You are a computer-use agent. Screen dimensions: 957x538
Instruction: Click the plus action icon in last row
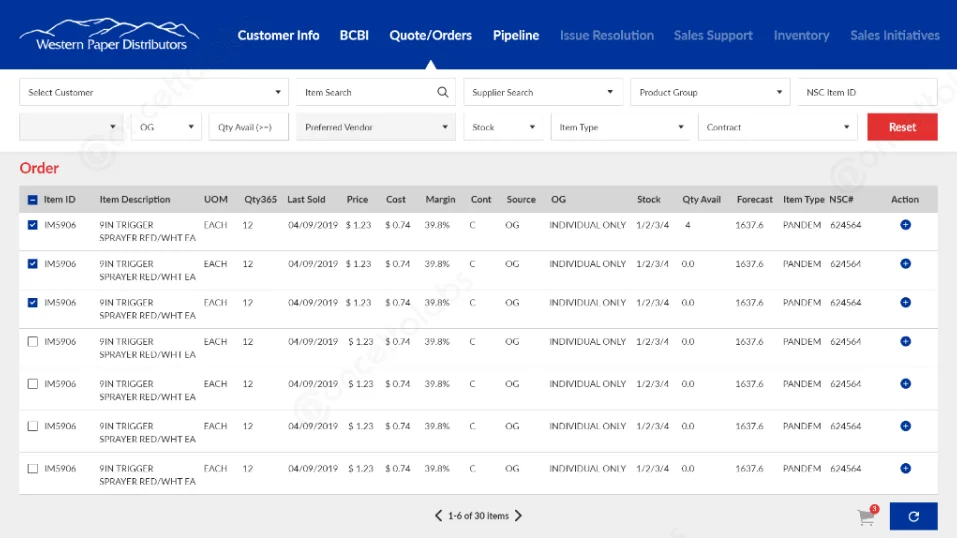[905, 468]
